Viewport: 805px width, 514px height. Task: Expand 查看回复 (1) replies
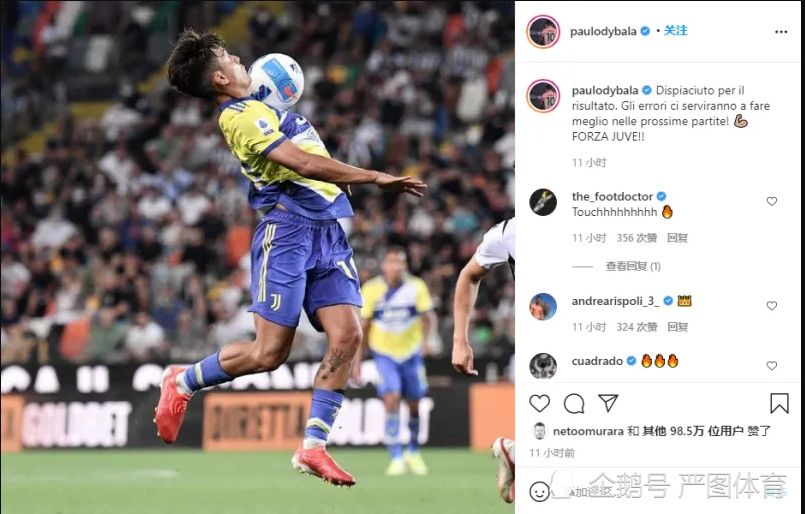pos(633,266)
